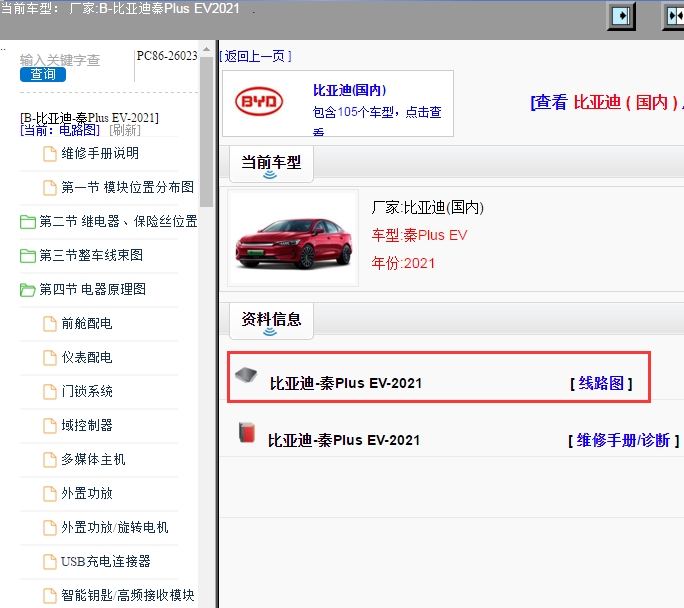Viewport: 684px width, 608px height.
Task: Click the file icon next to USB充电连接器
Action: (50, 562)
